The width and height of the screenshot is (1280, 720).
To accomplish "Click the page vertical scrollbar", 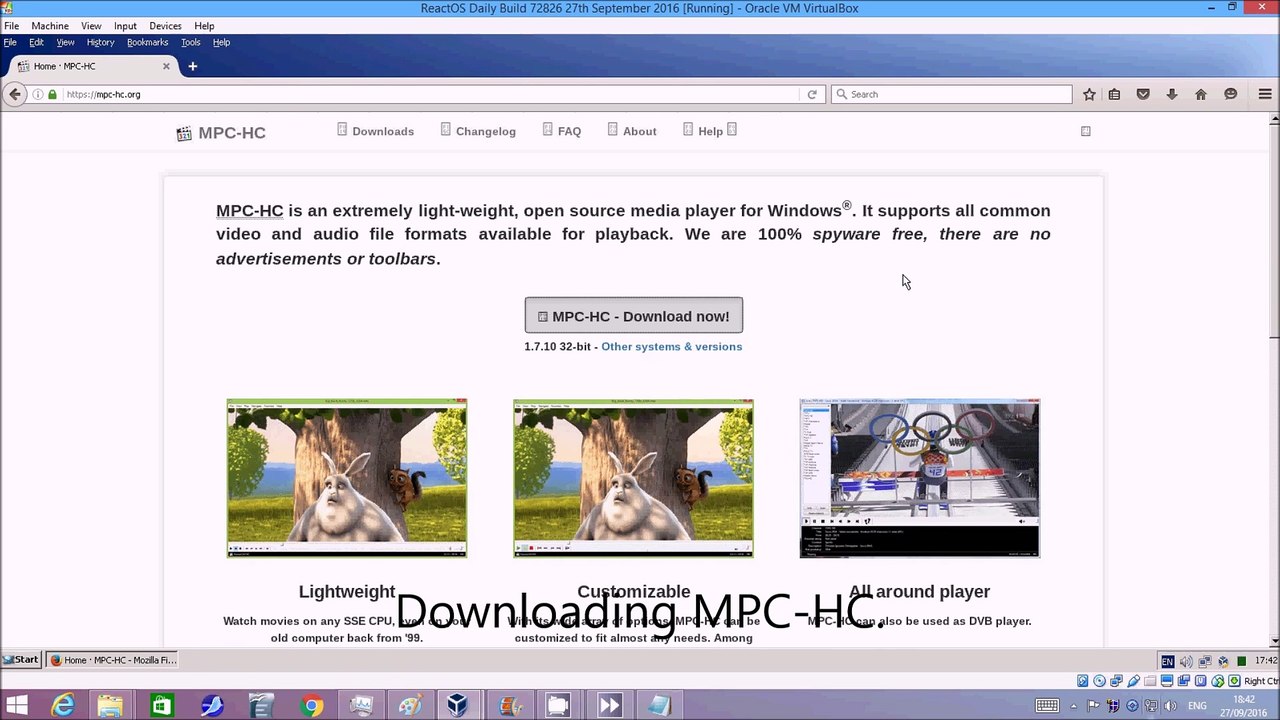I will (x=1274, y=230).
